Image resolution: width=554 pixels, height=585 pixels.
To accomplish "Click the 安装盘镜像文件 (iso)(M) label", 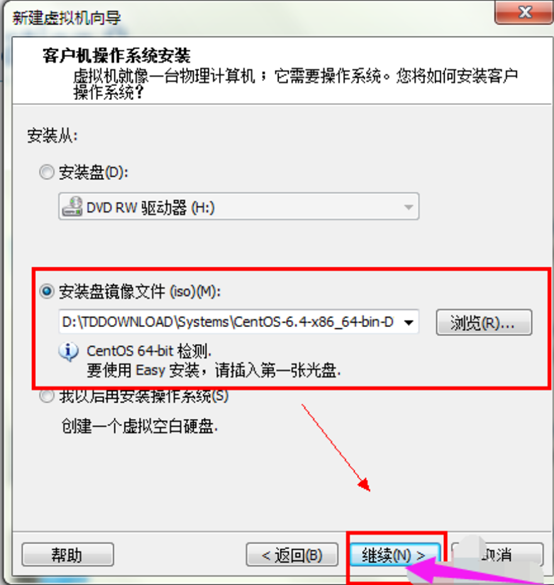I will tap(140, 291).
